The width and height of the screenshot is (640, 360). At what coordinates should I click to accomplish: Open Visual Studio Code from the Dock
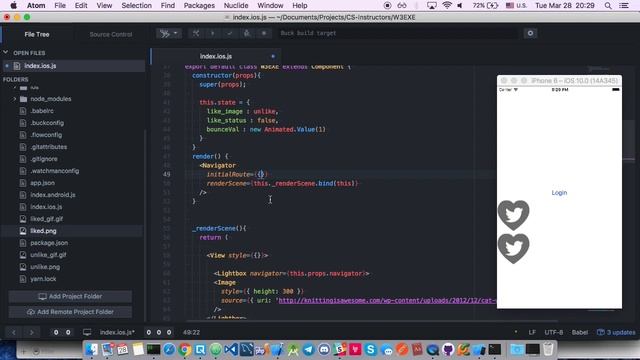tap(231, 350)
